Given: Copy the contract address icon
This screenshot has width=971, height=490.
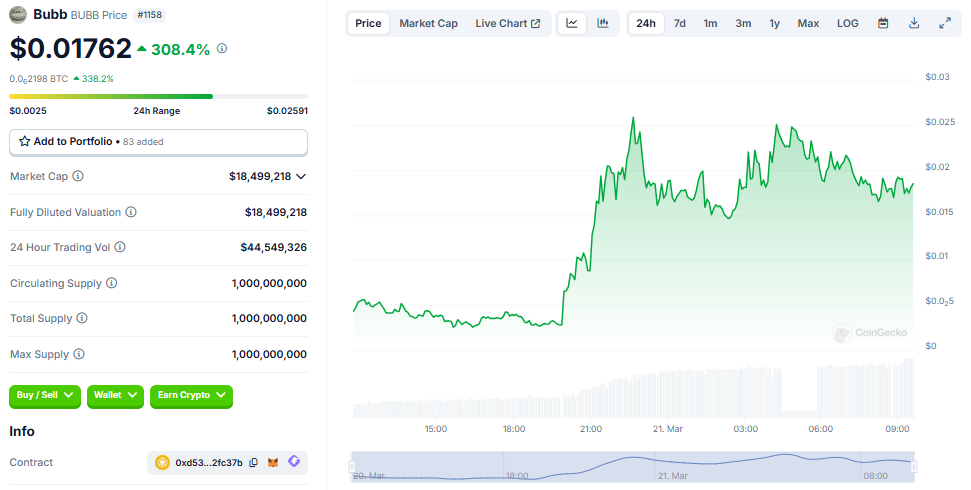Looking at the screenshot, I should [253, 463].
